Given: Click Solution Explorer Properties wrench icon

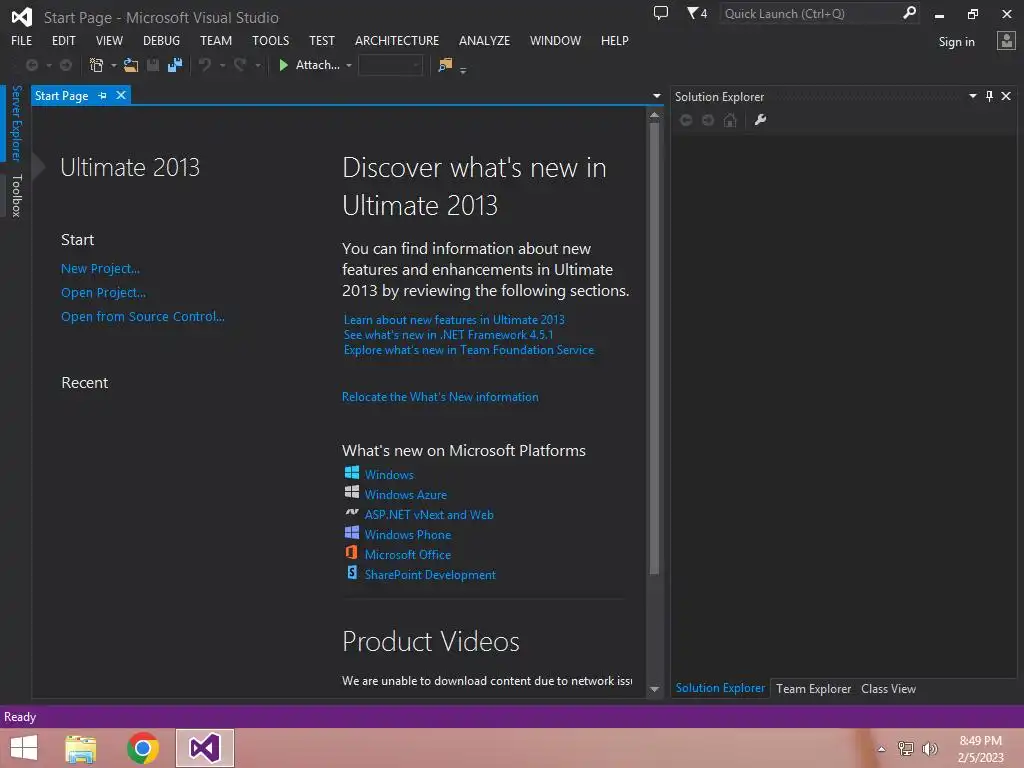Looking at the screenshot, I should point(760,120).
